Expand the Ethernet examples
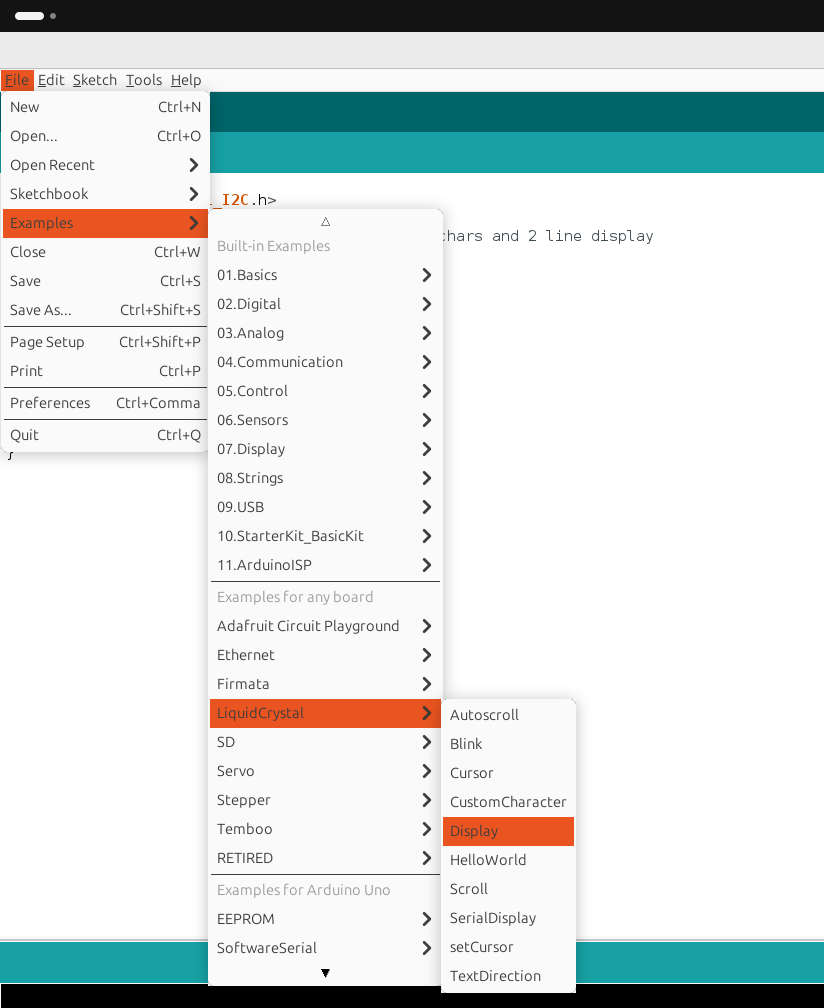This screenshot has width=824, height=1008. pyautogui.click(x=325, y=655)
